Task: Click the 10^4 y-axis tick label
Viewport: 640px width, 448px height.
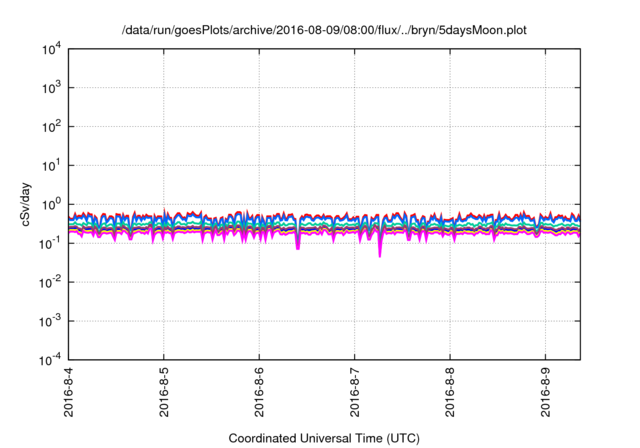Action: click(x=52, y=49)
